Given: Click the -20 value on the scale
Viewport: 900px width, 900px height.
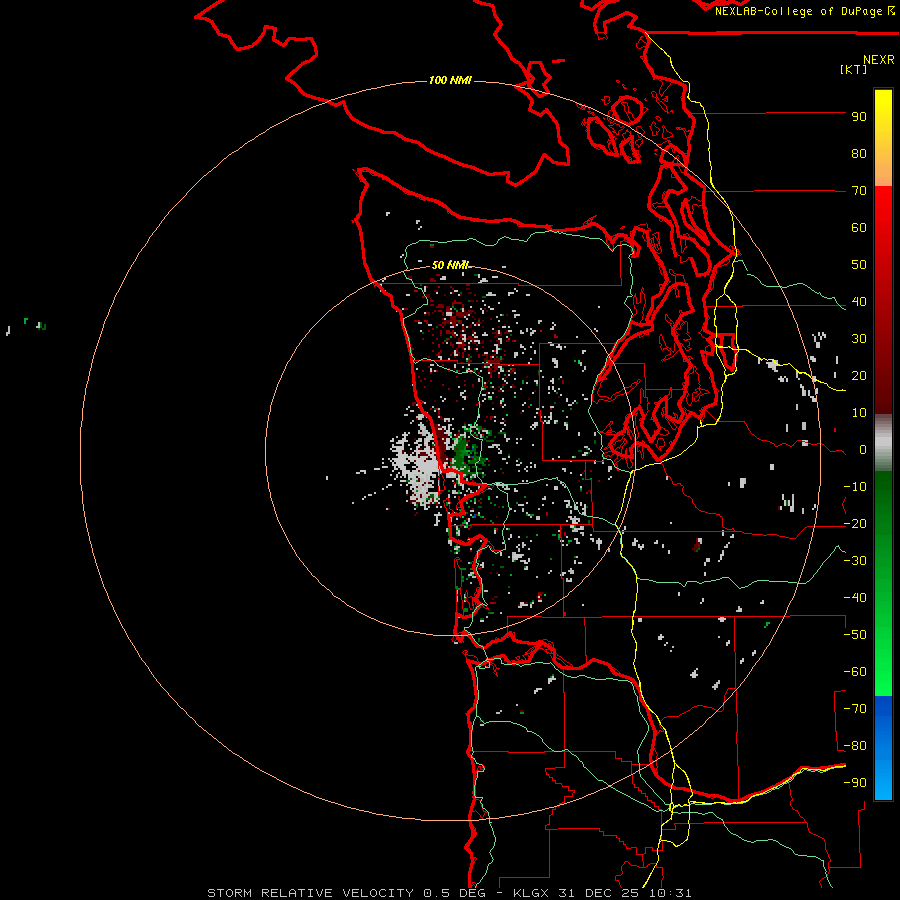Looking at the screenshot, I should click(855, 523).
